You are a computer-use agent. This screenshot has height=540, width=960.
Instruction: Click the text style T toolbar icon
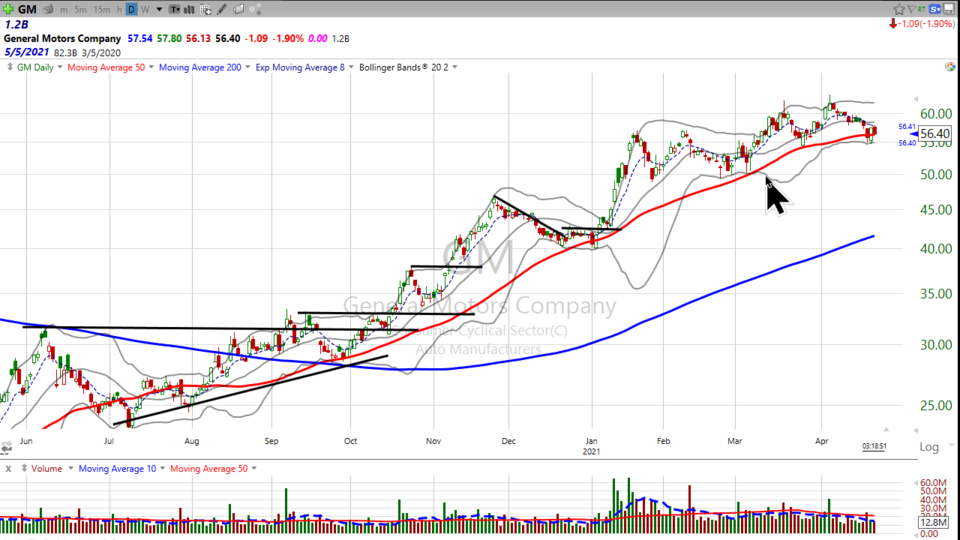click(x=174, y=9)
